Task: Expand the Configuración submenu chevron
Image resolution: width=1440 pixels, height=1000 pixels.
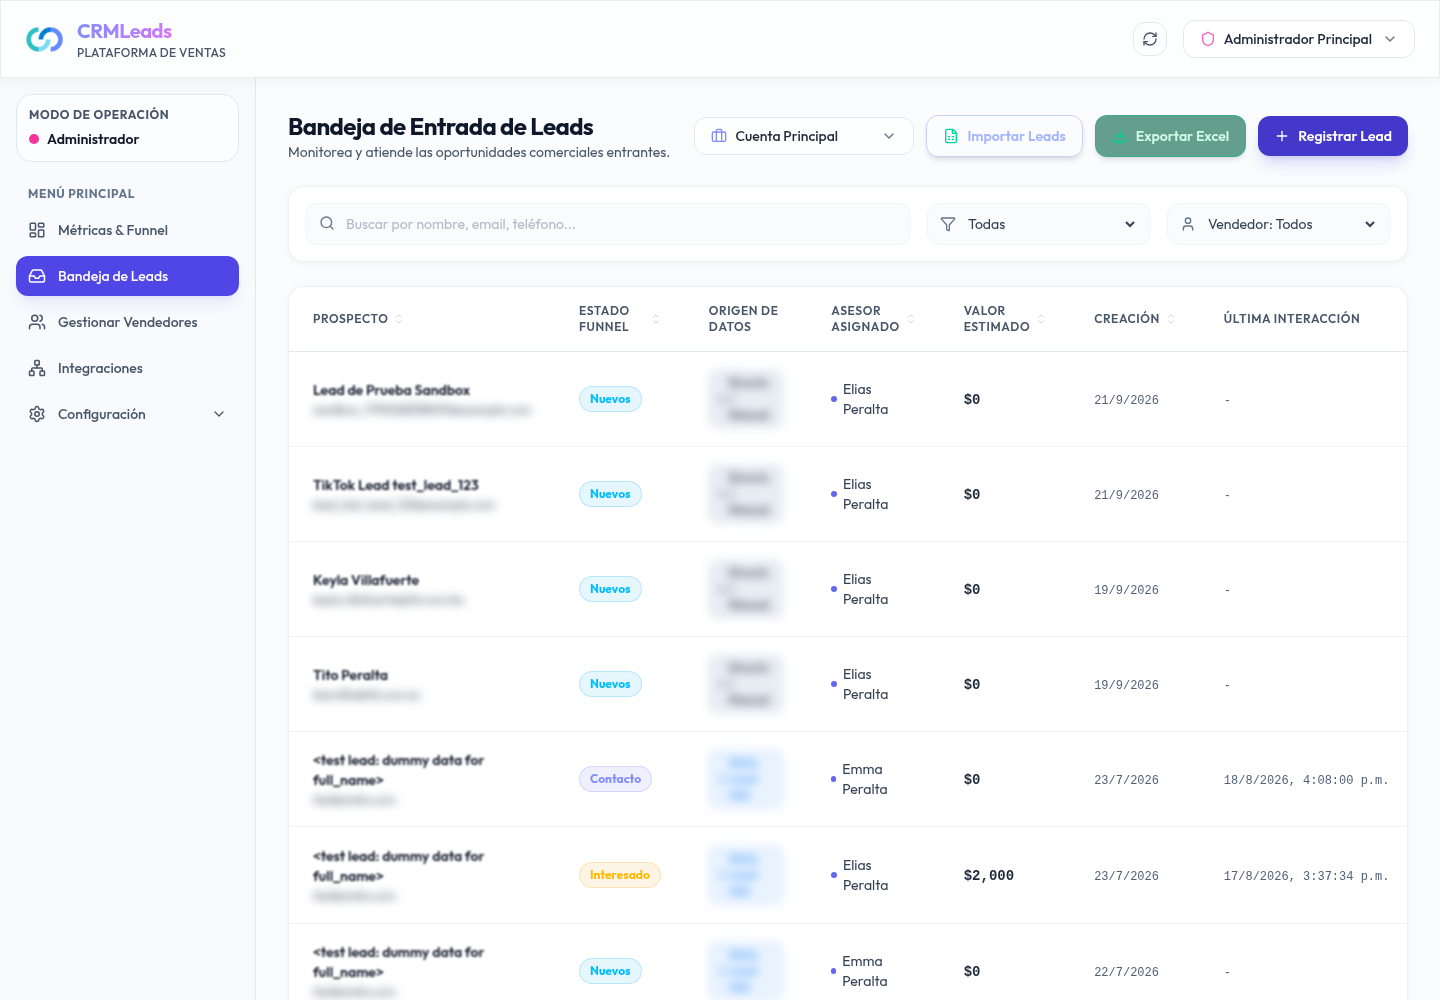Action: click(x=219, y=414)
